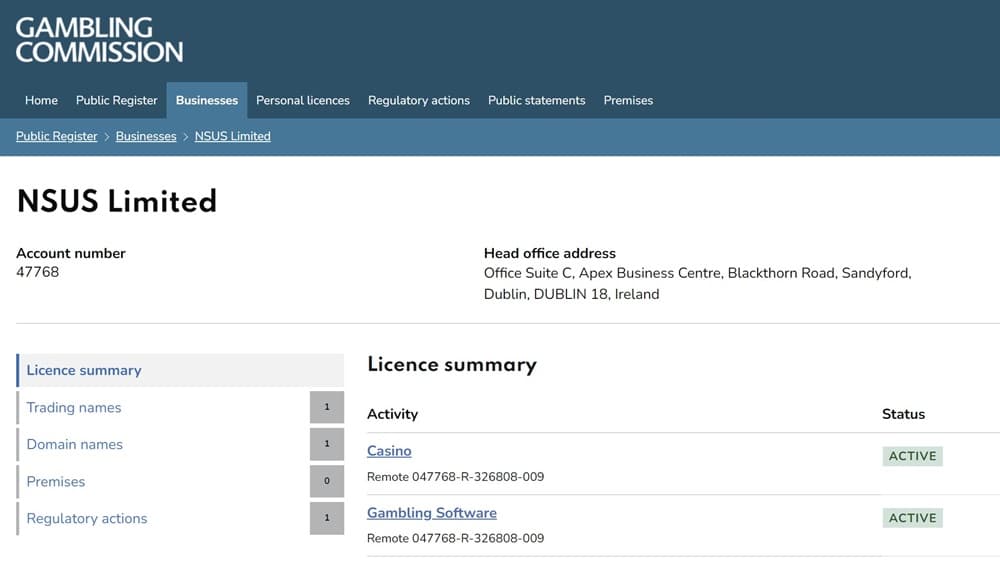Viewport: 1000px width, 564px height.
Task: Click the Casino remote licence number text
Action: [x=455, y=477]
